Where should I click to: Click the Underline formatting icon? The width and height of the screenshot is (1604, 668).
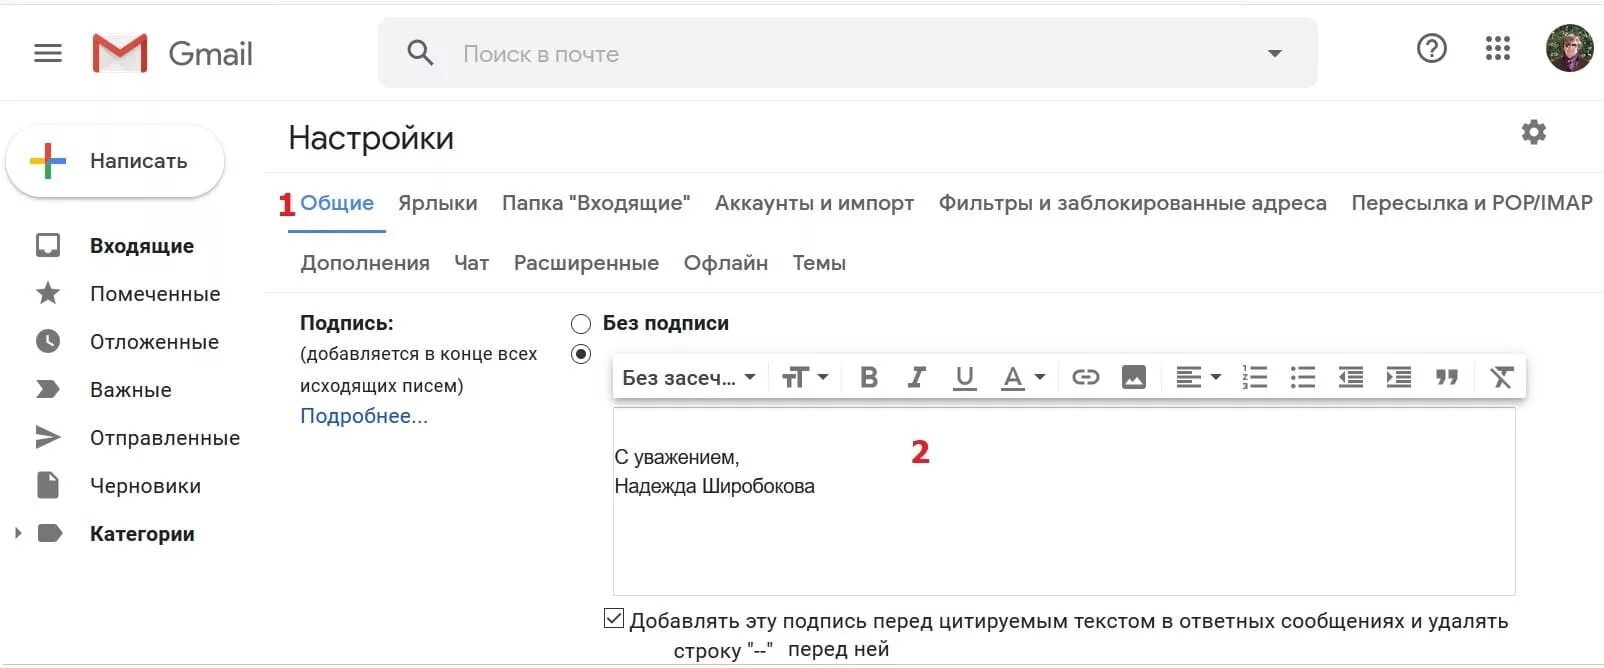click(x=964, y=377)
